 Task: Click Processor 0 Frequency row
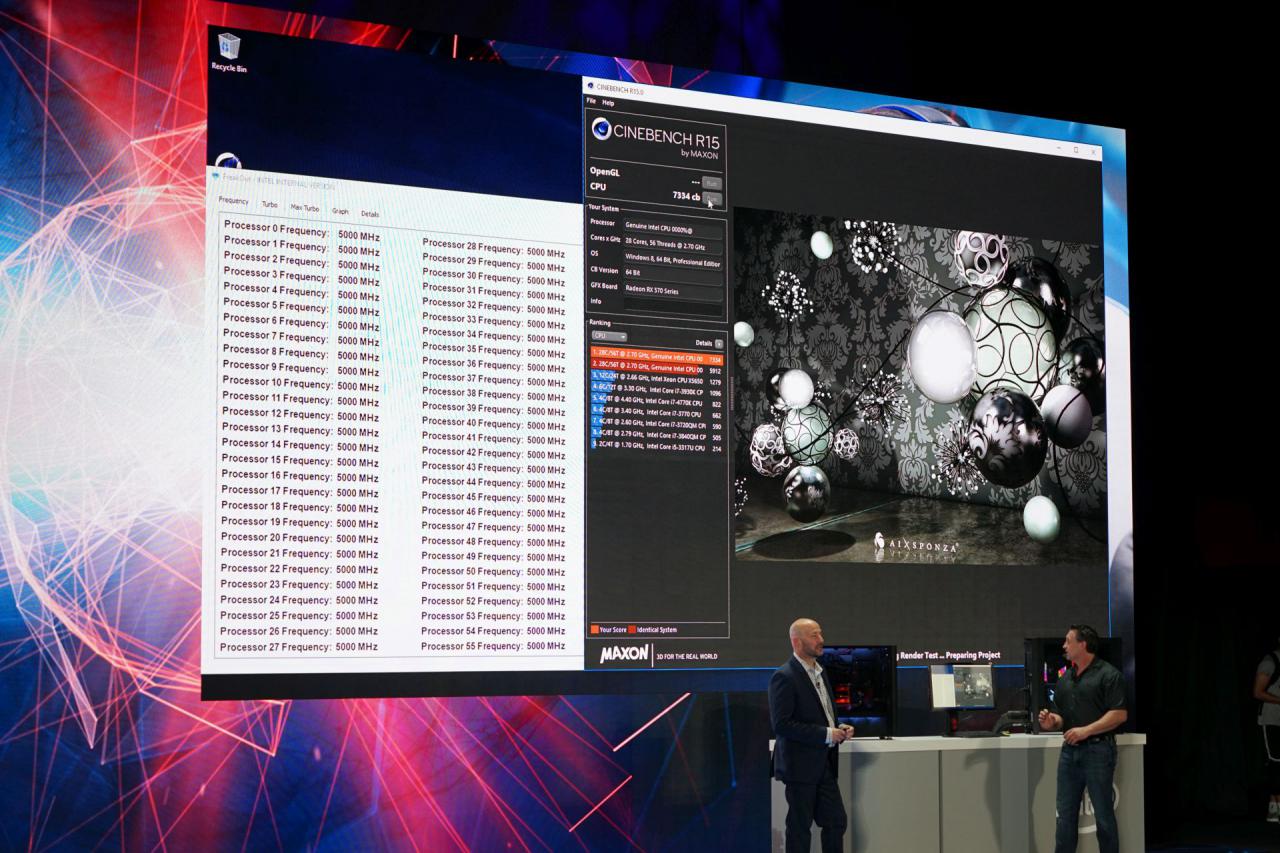[301, 230]
